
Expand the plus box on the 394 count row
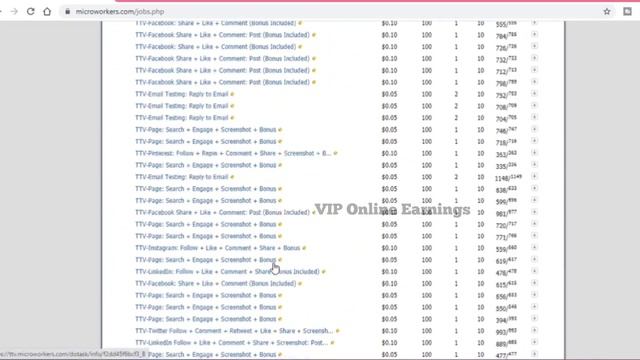(x=534, y=319)
